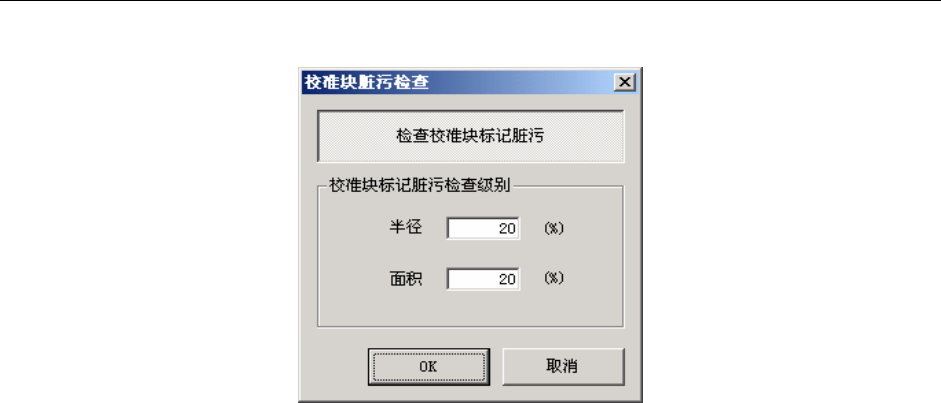Click the (%) unit next to 面积
The height and width of the screenshot is (403, 941).
pyautogui.click(x=554, y=279)
